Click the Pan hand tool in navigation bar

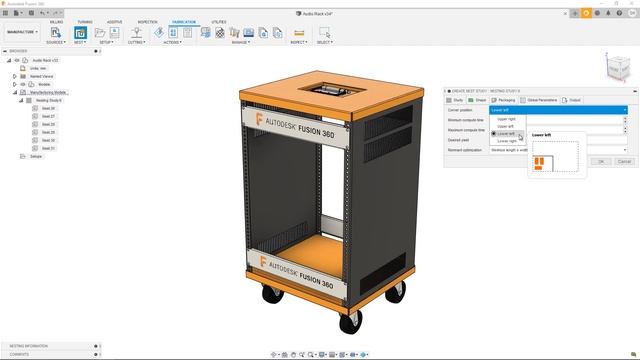click(293, 355)
